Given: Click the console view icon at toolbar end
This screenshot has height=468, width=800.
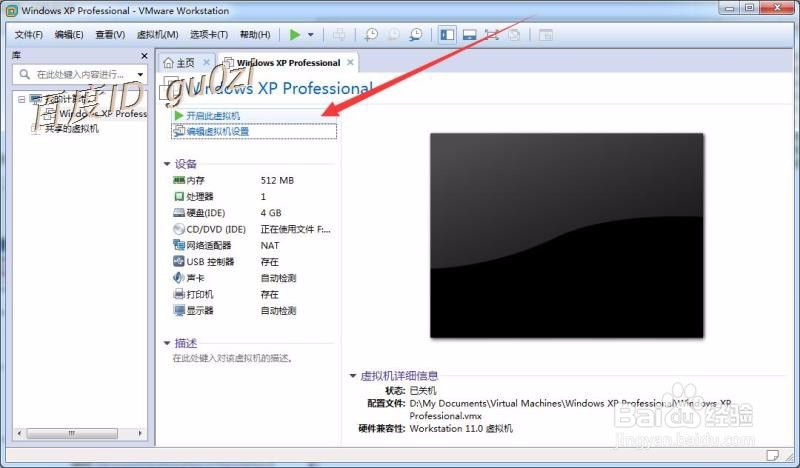Looking at the screenshot, I should point(546,35).
